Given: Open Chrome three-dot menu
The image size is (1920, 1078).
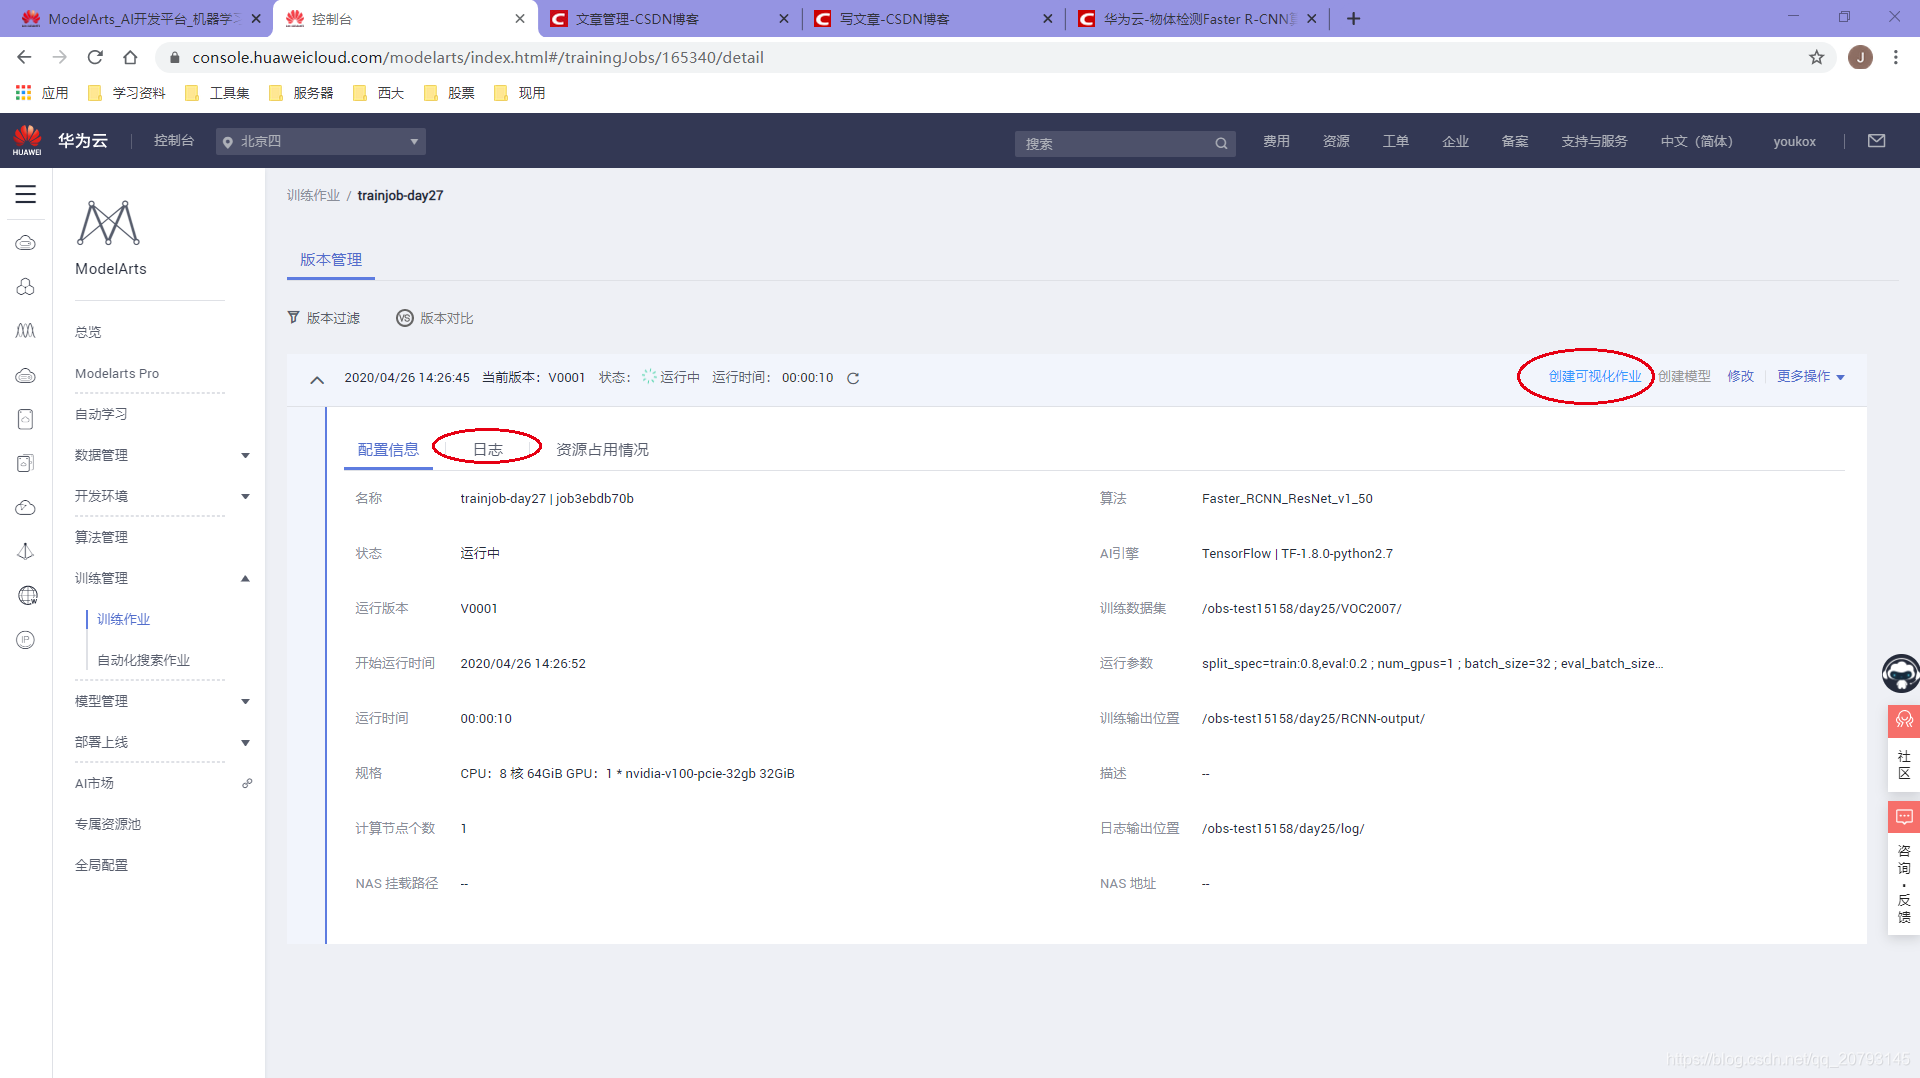Looking at the screenshot, I should point(1896,57).
